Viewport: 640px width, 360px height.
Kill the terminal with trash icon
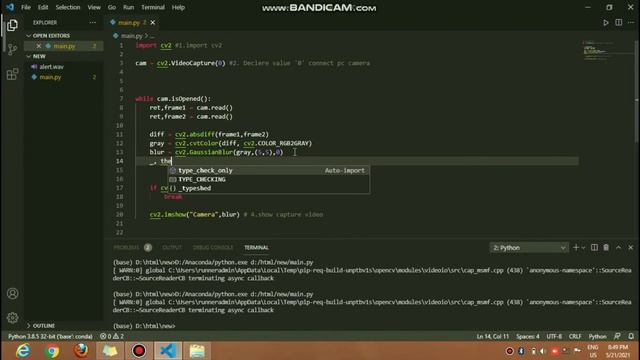coord(606,247)
